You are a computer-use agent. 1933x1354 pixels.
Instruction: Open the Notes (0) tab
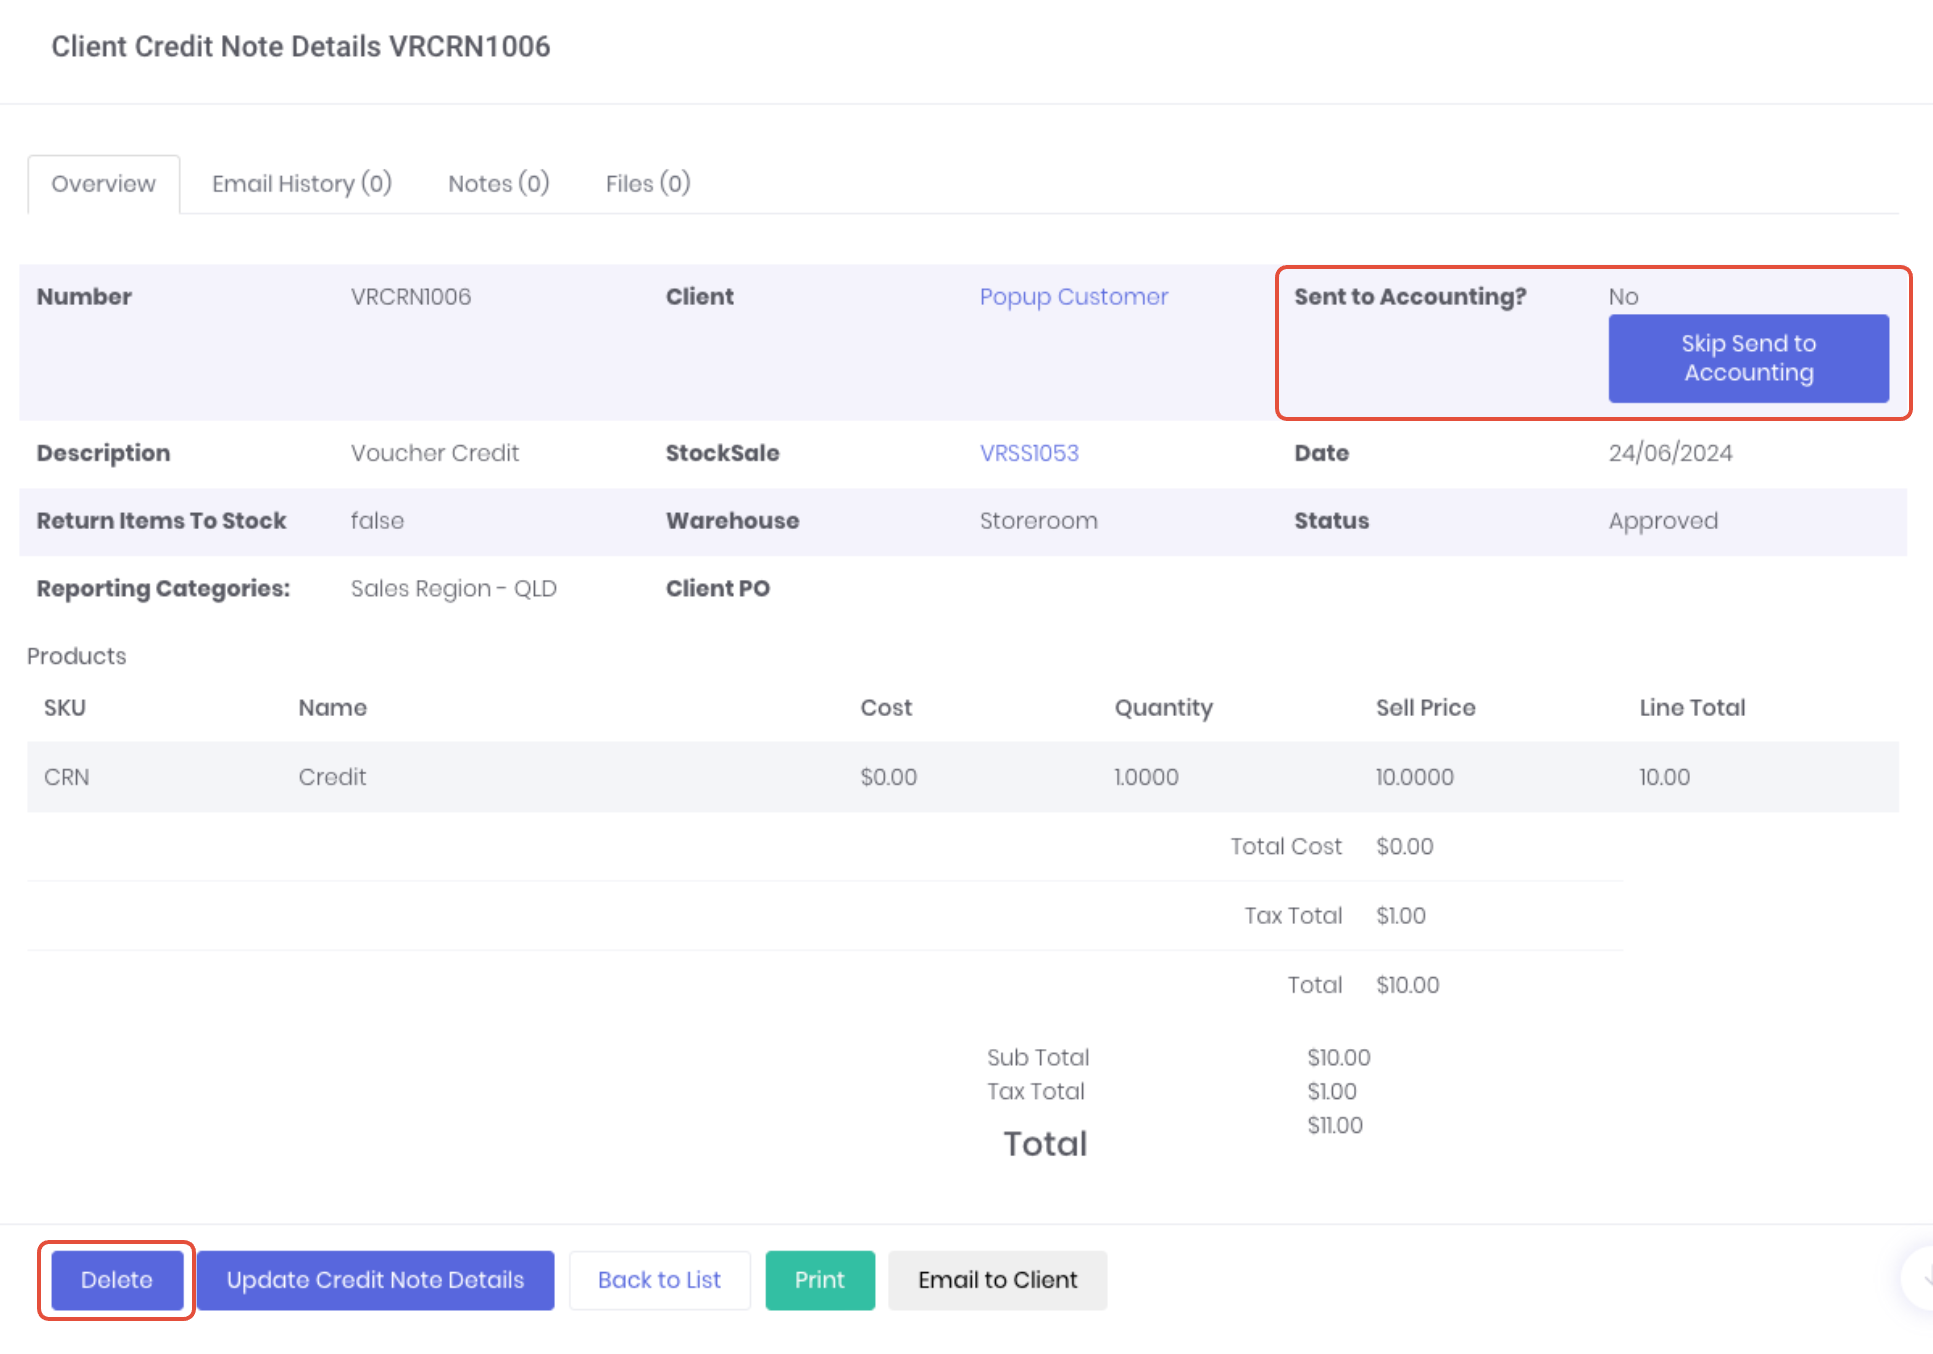pyautogui.click(x=498, y=184)
